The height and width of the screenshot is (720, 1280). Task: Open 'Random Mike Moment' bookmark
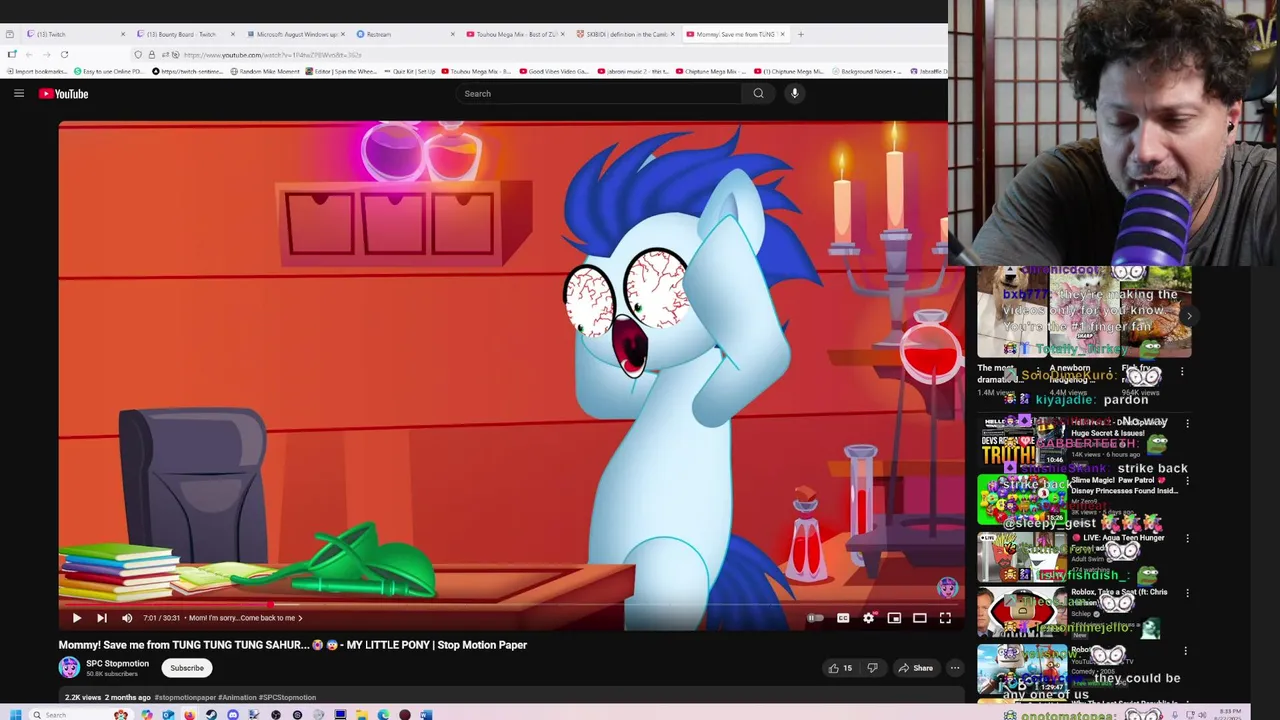click(265, 71)
